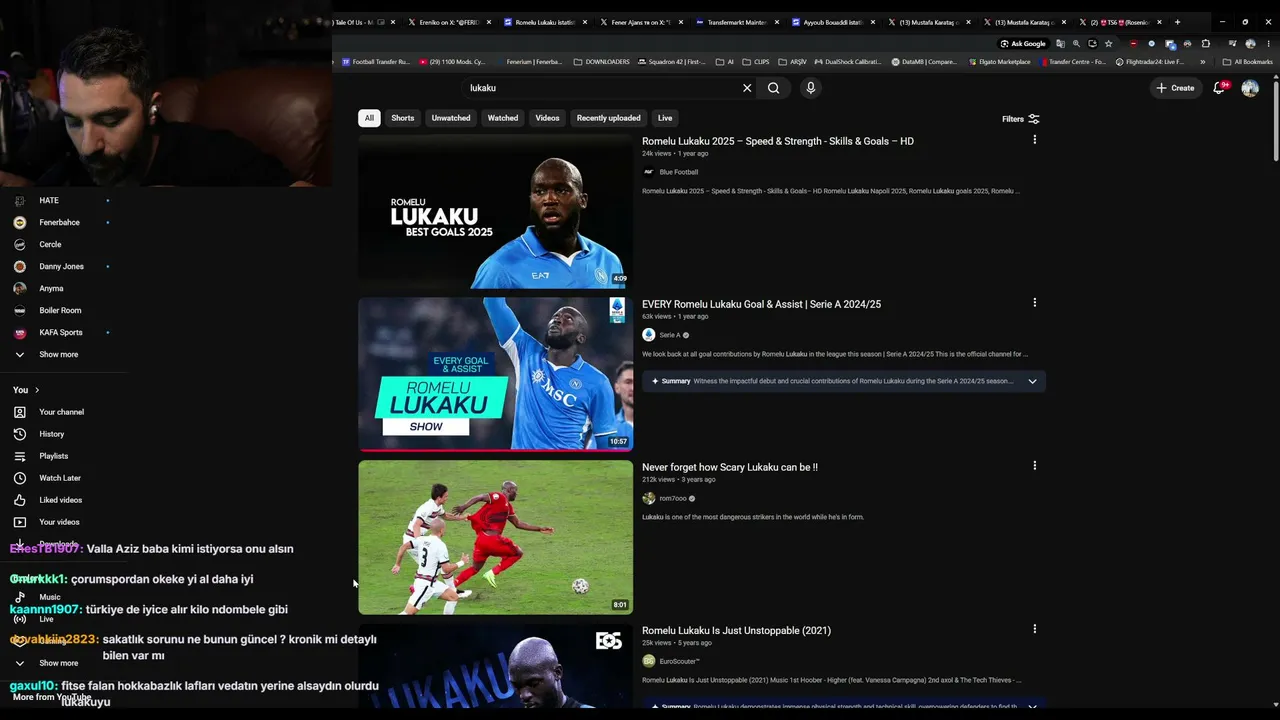
Task: Open YouTube notifications bell
Action: [1219, 88]
